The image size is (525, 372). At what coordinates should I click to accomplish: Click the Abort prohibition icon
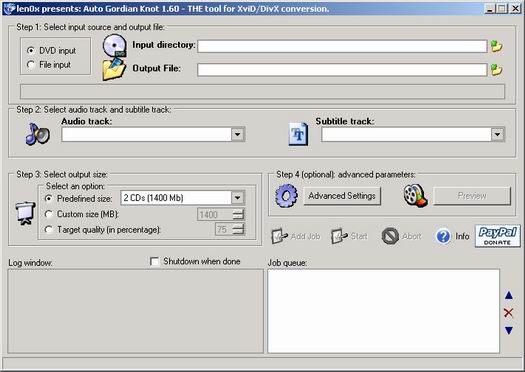390,236
